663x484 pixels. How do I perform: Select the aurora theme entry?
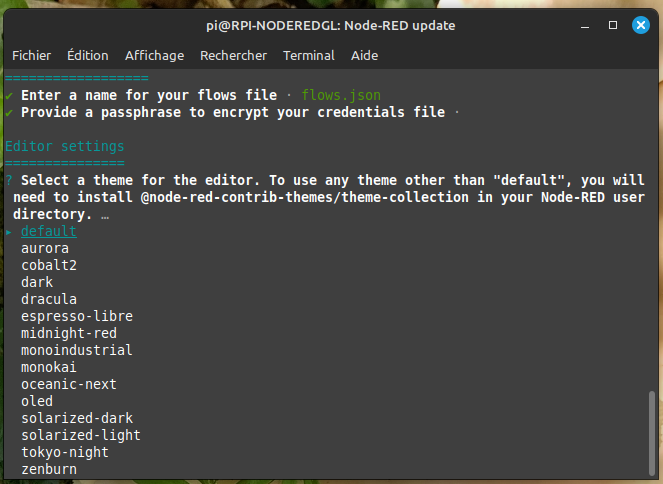[45, 248]
